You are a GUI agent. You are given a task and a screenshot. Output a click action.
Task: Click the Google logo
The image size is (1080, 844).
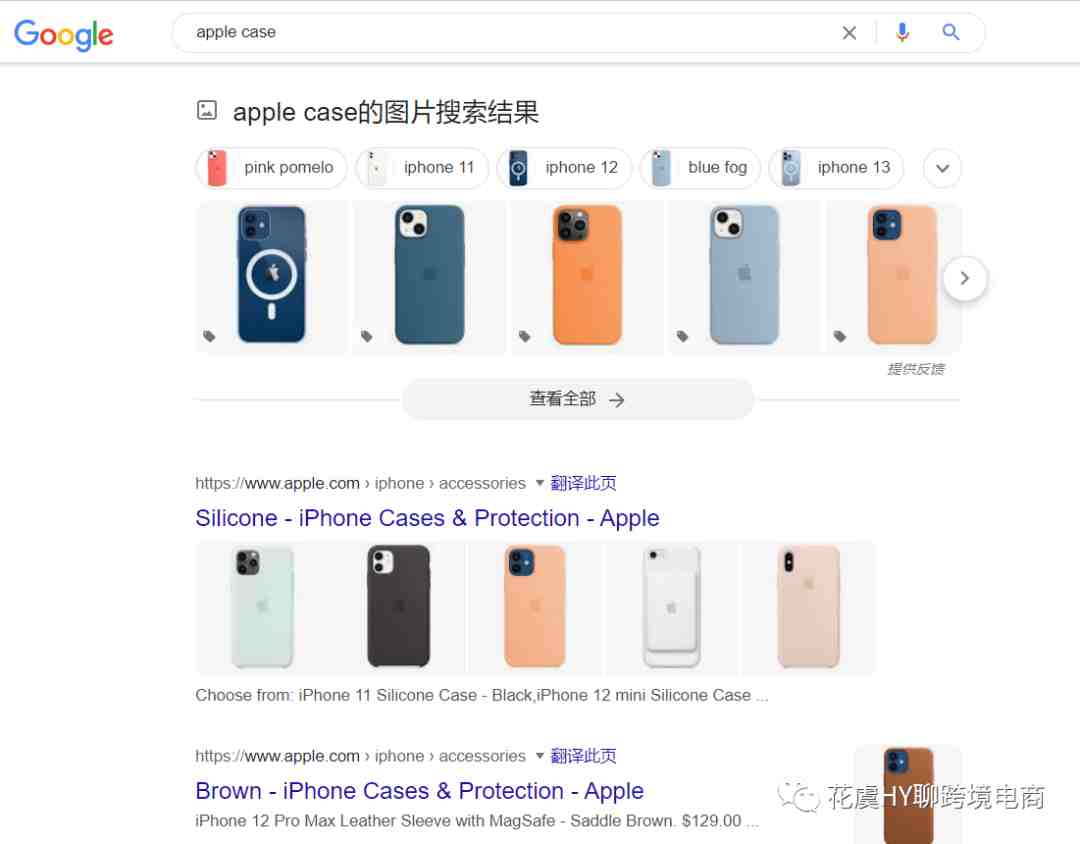[63, 34]
